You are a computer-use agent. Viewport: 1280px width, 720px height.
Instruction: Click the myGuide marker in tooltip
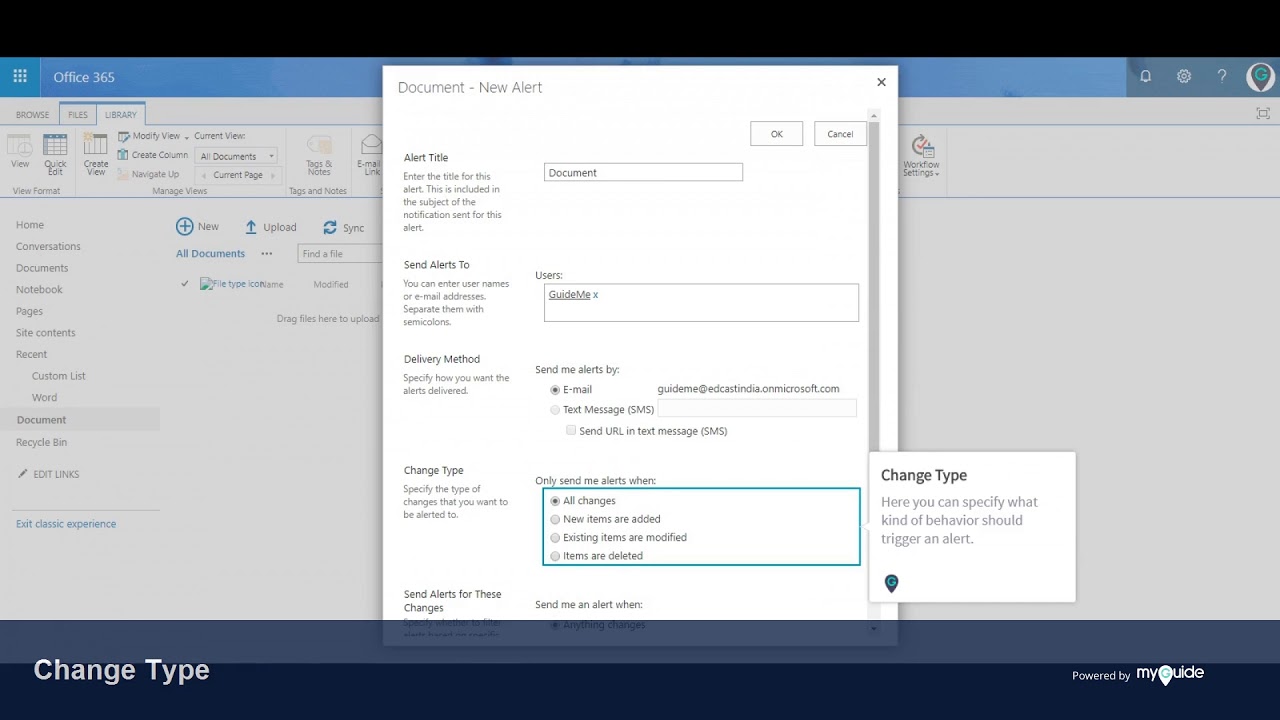coord(892,583)
